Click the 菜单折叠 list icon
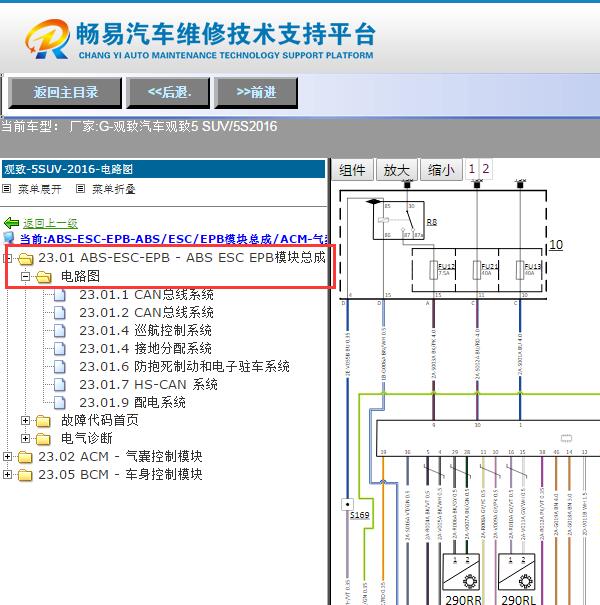 point(80,189)
